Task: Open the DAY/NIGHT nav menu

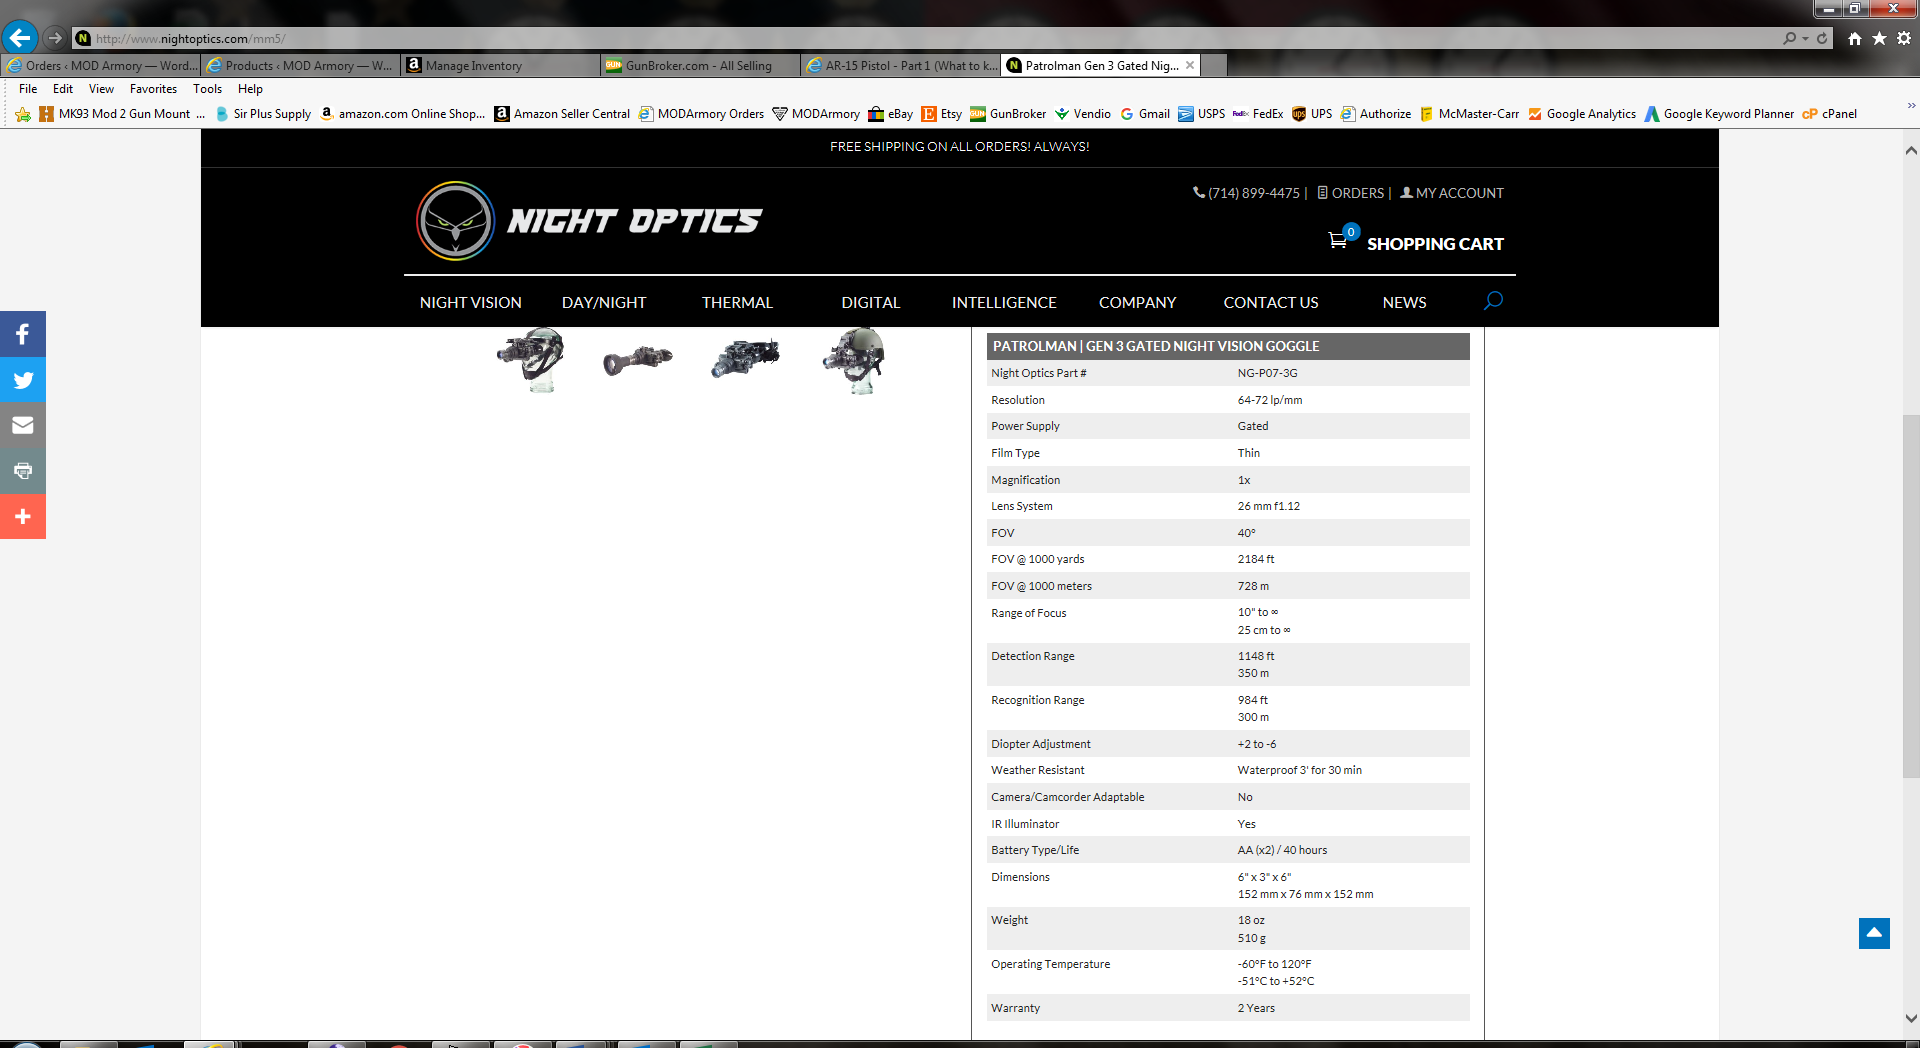Action: (x=604, y=302)
